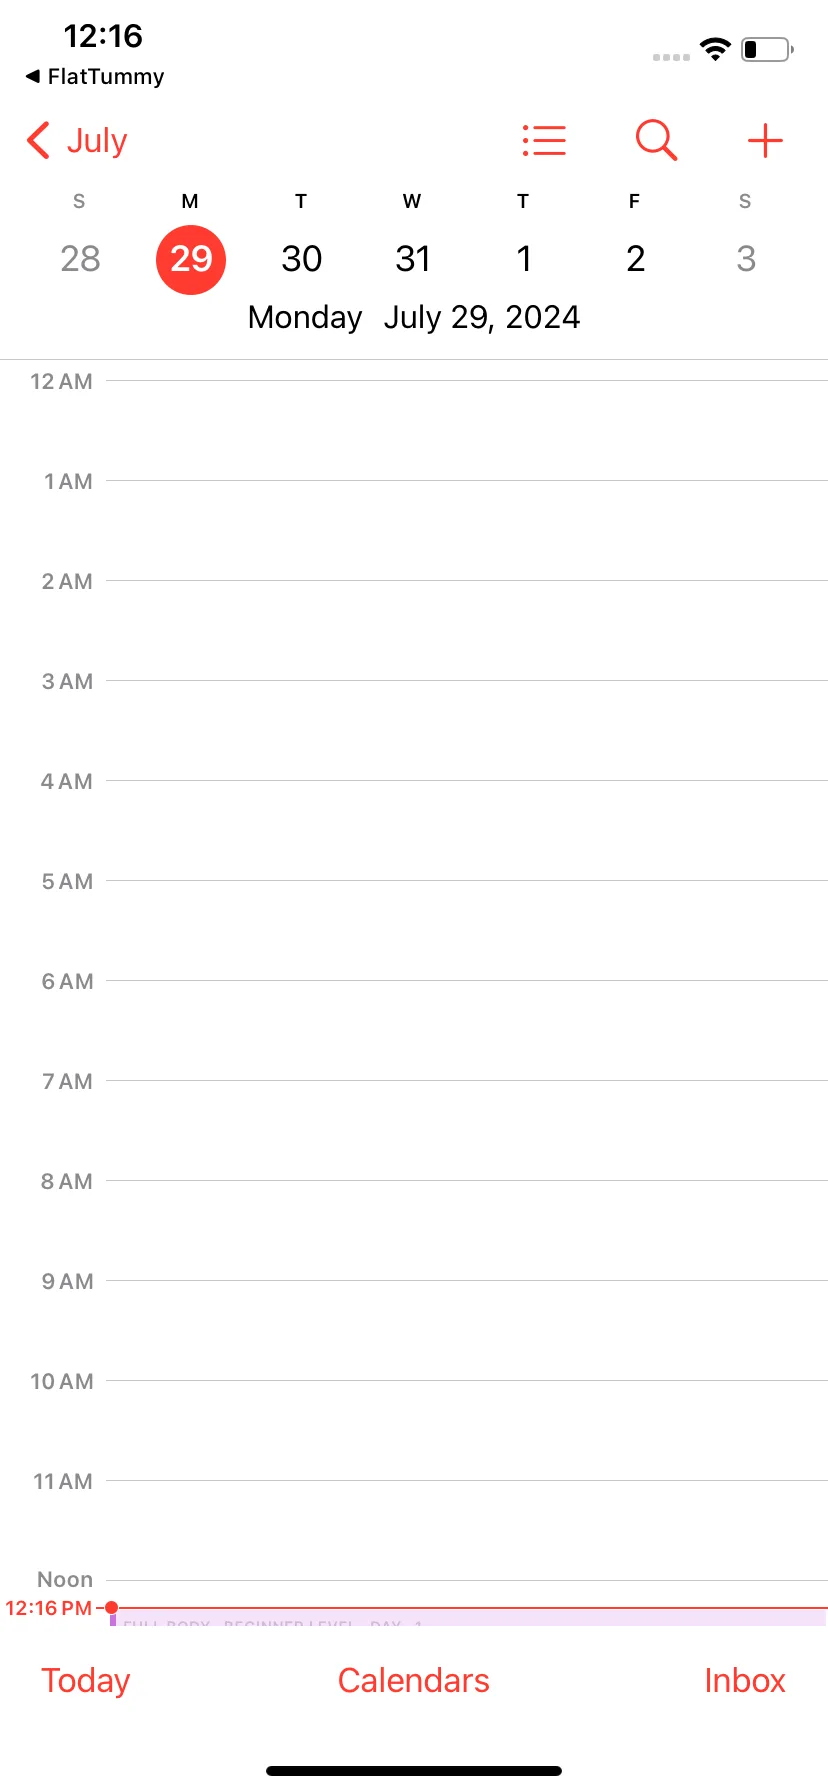The width and height of the screenshot is (828, 1792).
Task: Add a new event with plus icon
Action: pyautogui.click(x=765, y=141)
